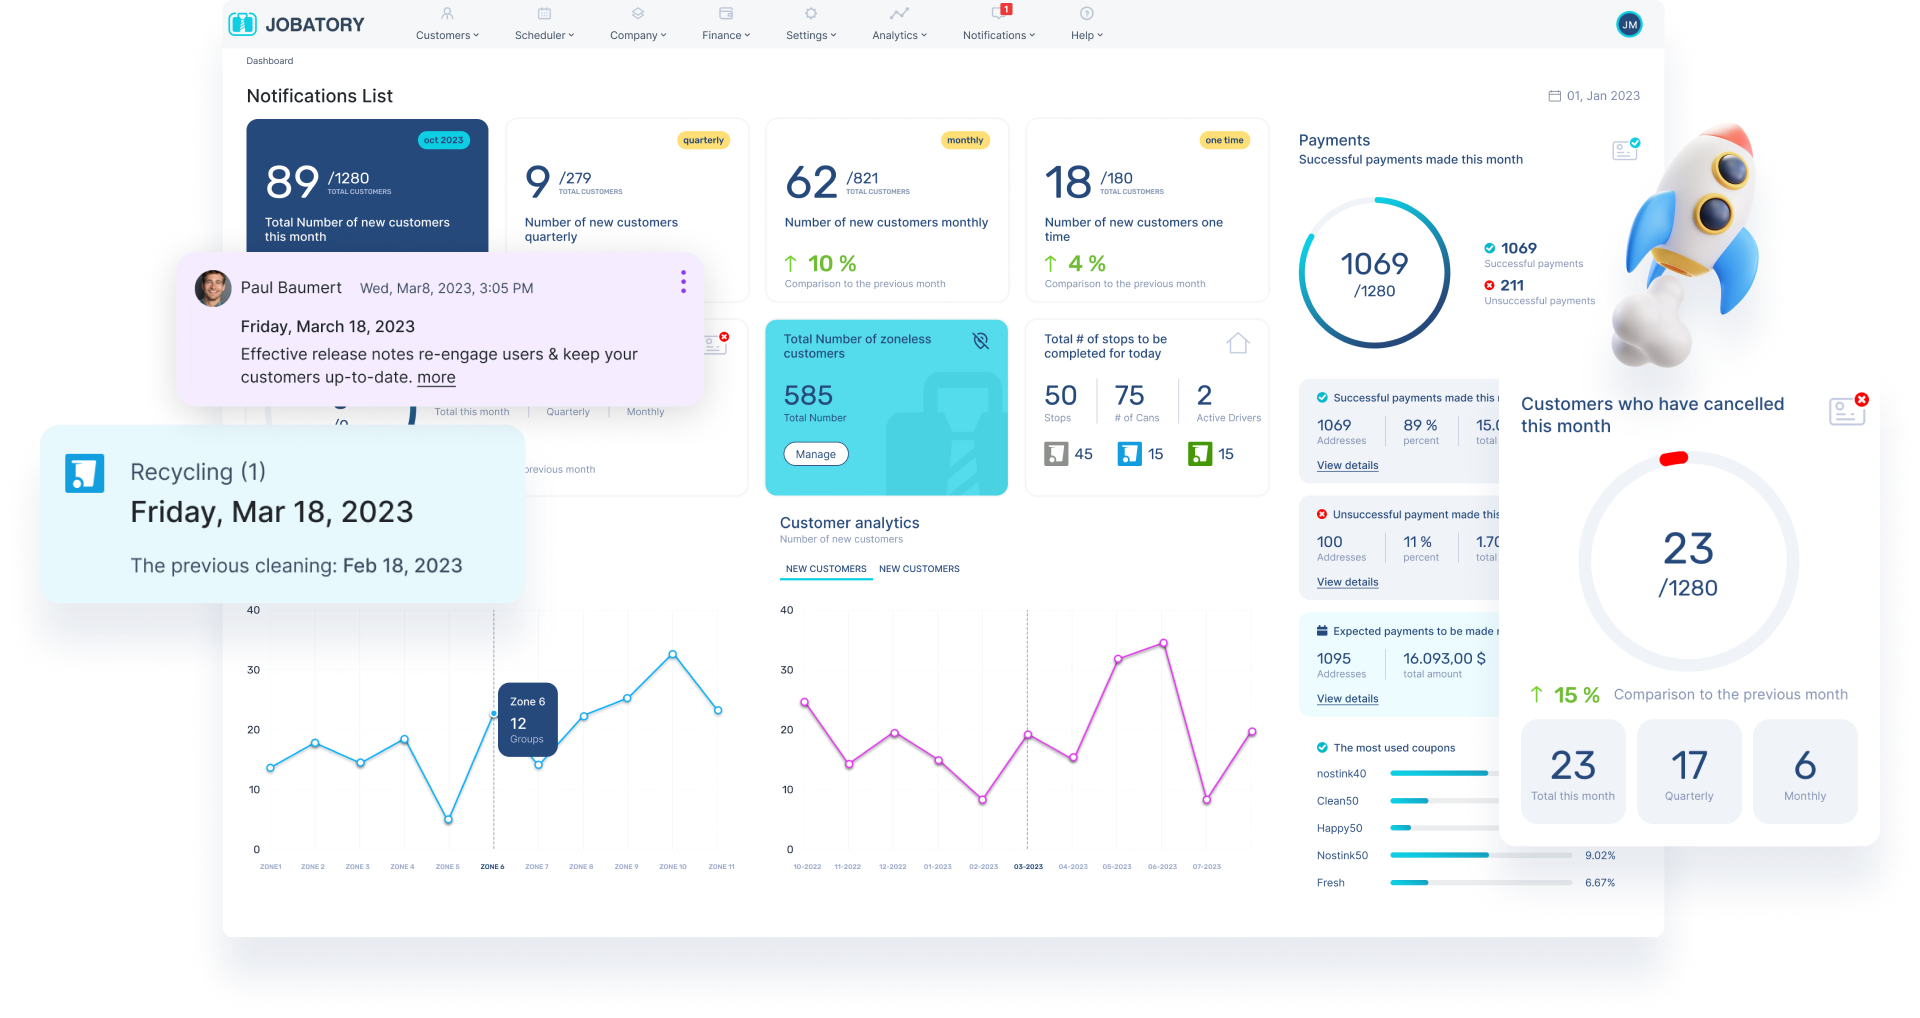Click the nostink40 coupon usage bar

(1440, 773)
